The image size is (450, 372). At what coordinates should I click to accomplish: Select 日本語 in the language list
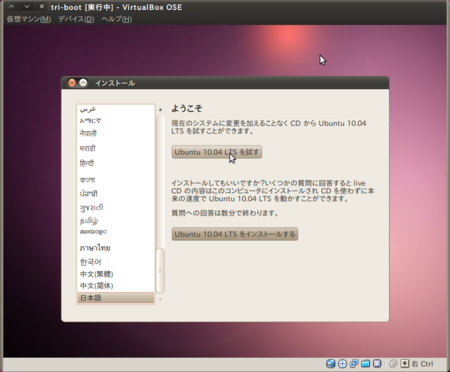pyautogui.click(x=116, y=298)
